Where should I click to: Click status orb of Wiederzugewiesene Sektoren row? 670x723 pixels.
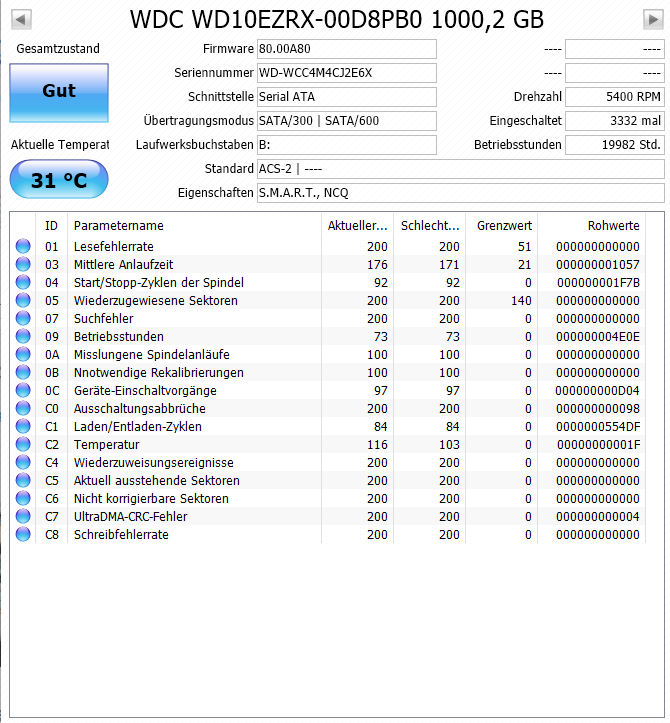[23, 300]
